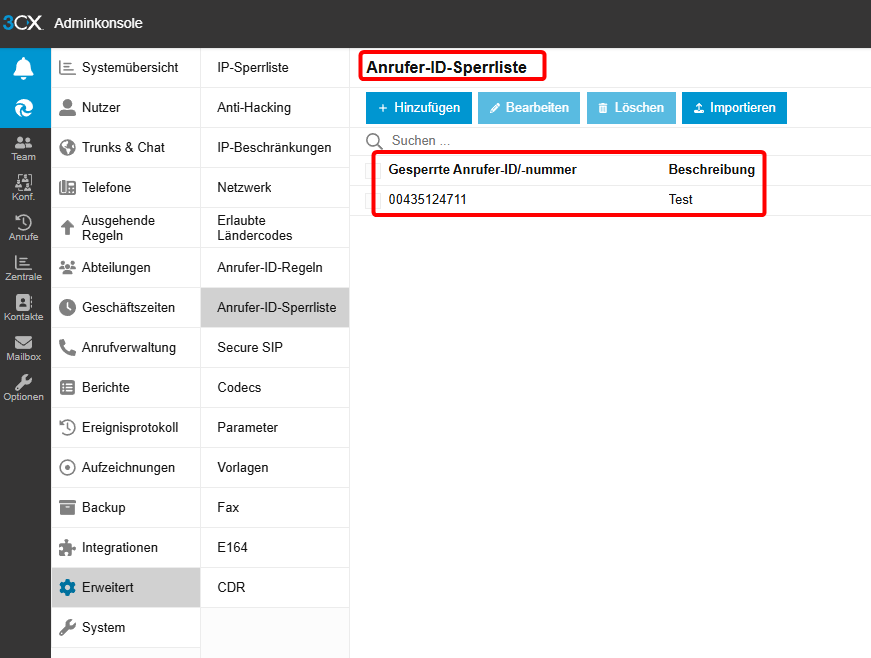Screen dimensions: 871x658
Task: Open the IP-Sperrliste submenu entry
Action: pyautogui.click(x=253, y=68)
